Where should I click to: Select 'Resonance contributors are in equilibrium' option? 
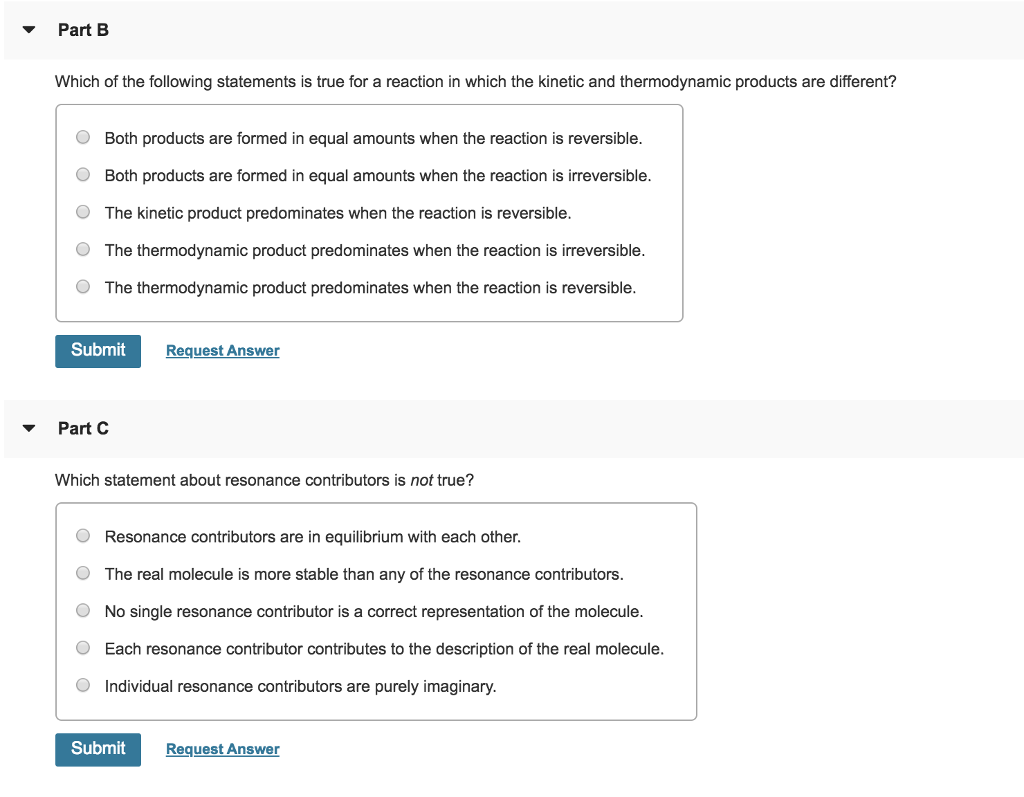point(83,536)
